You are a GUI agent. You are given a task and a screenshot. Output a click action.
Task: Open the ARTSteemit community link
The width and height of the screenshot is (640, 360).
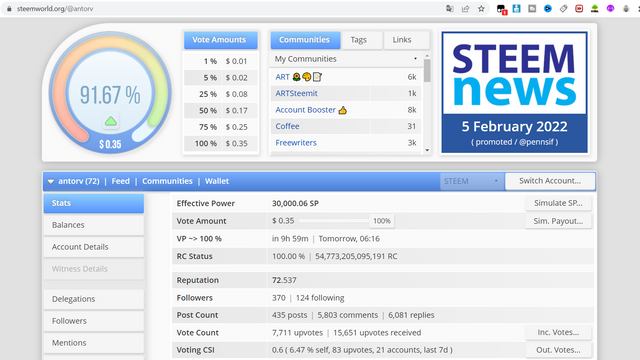pyautogui.click(x=296, y=93)
